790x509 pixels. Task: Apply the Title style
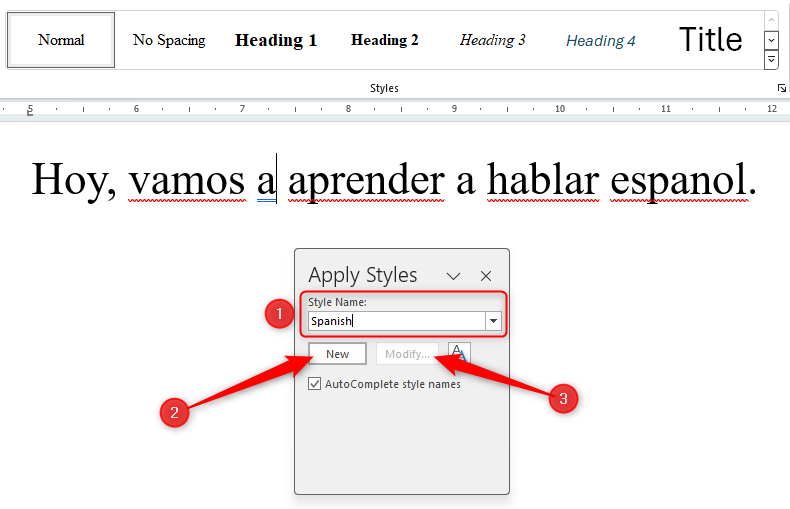[710, 40]
